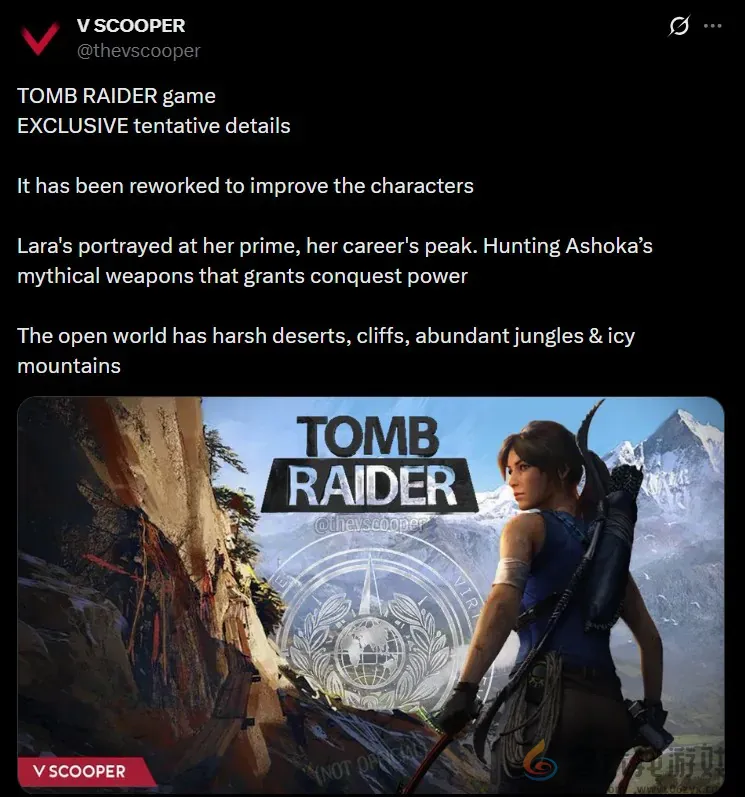Visit the @thevscooper handle link

point(139,50)
